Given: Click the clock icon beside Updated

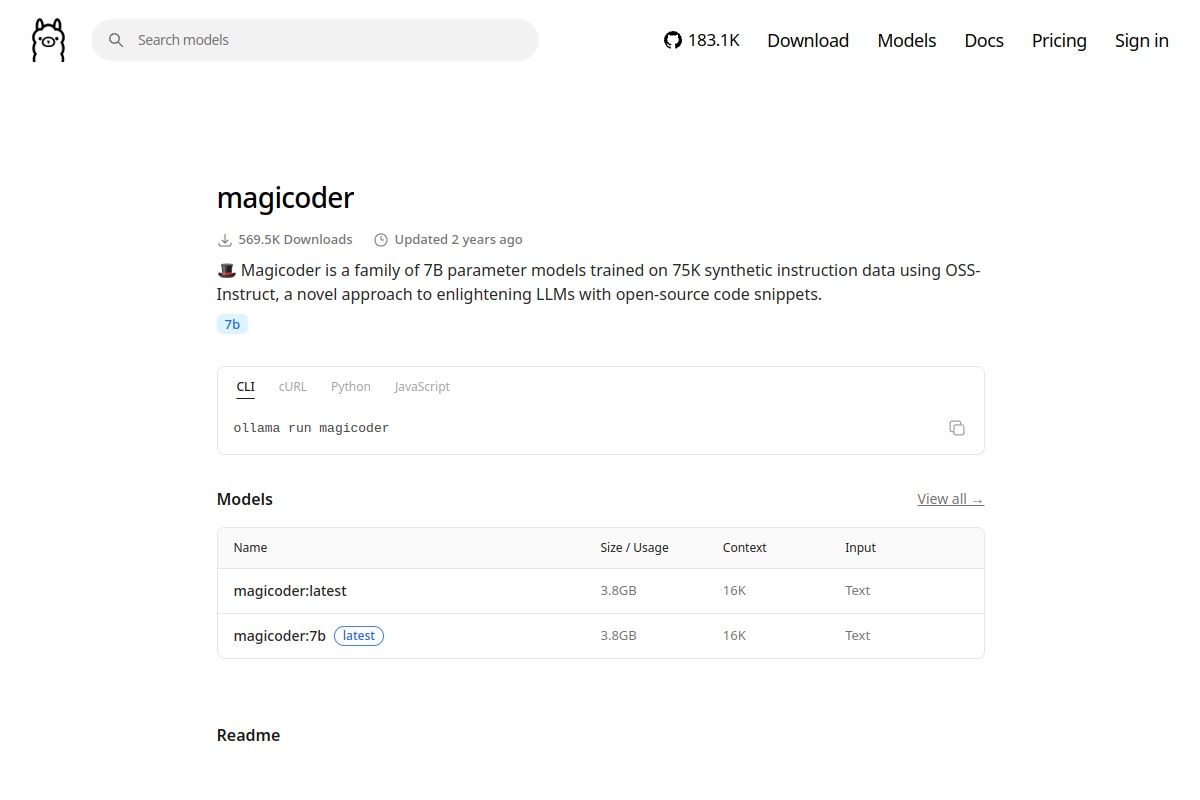Looking at the screenshot, I should pos(381,240).
